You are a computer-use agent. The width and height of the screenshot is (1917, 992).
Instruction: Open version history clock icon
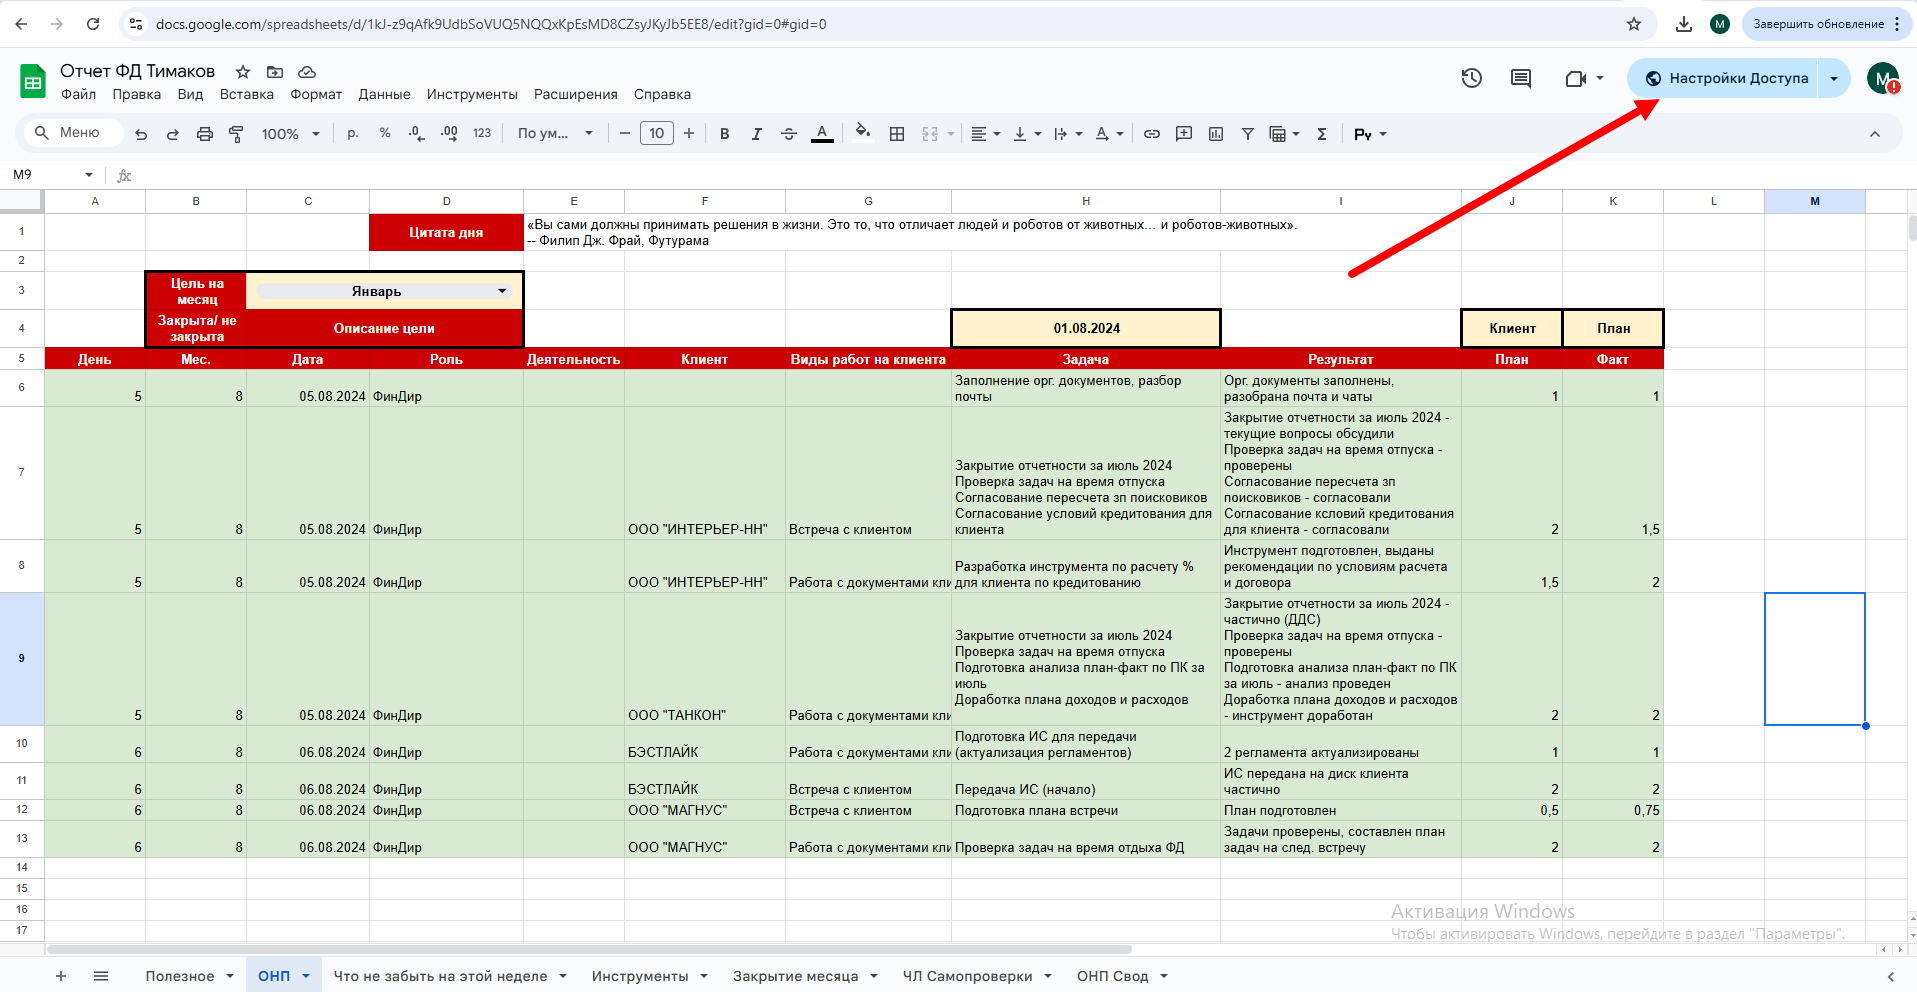pyautogui.click(x=1471, y=78)
